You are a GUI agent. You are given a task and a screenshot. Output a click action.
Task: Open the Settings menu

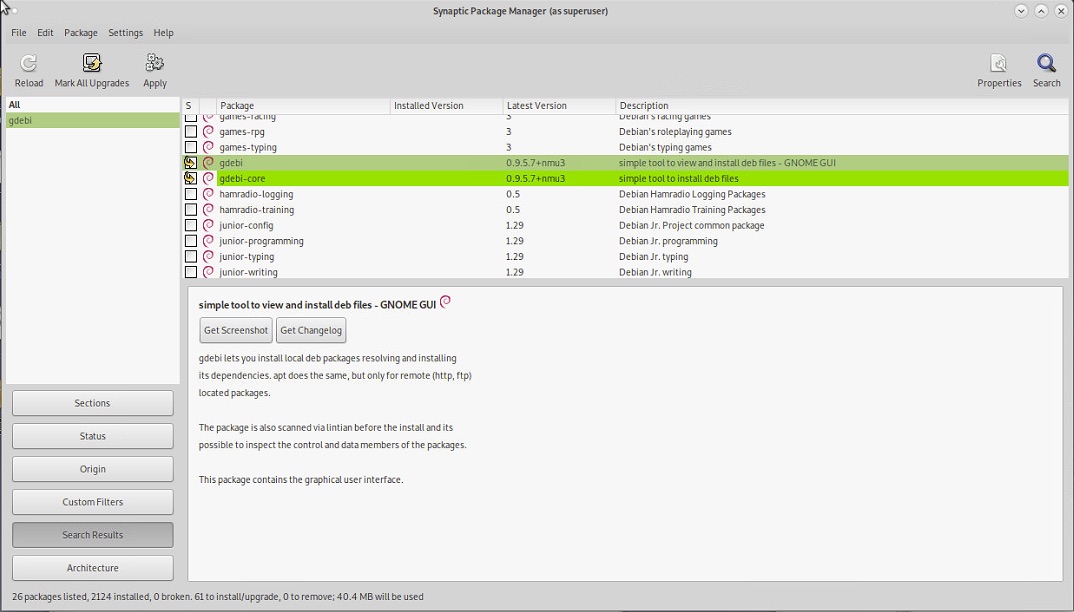(x=126, y=33)
